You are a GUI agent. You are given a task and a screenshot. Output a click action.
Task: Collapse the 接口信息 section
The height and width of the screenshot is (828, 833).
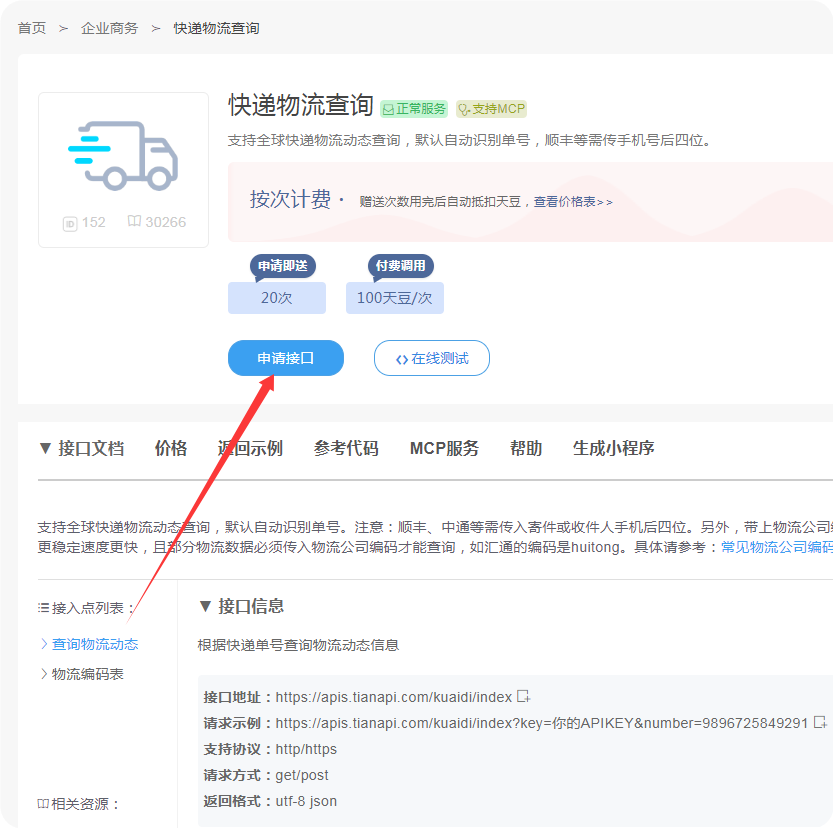coord(207,607)
